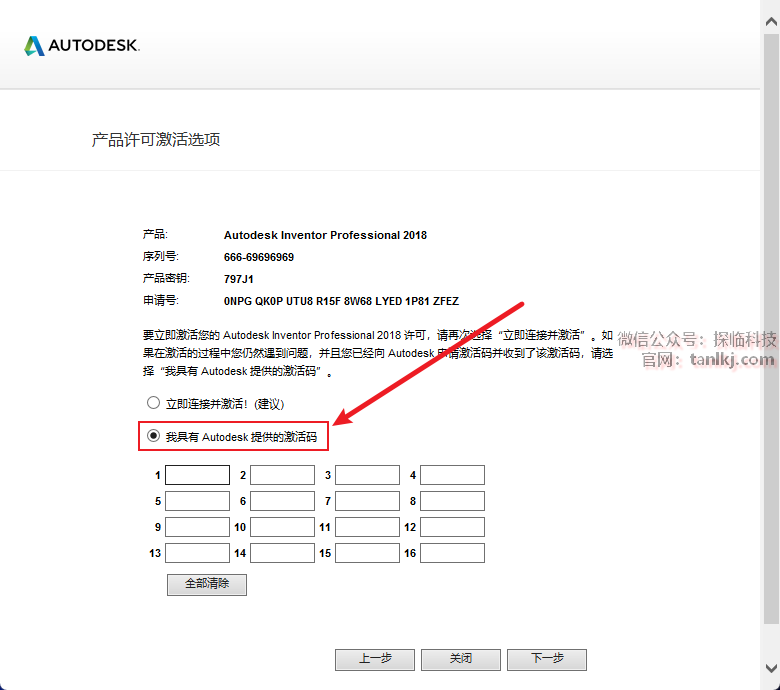Click activation code field 14

[x=283, y=553]
